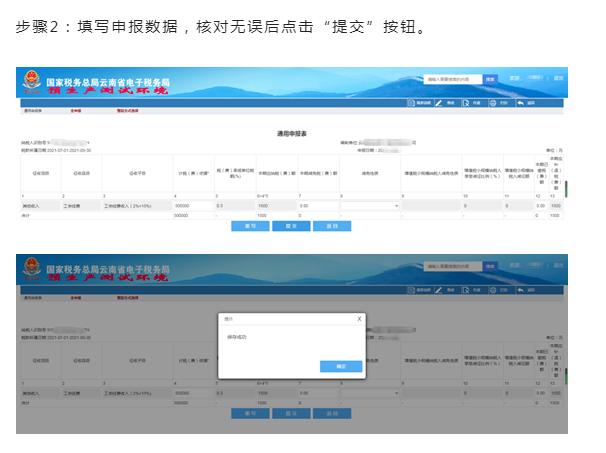The height and width of the screenshot is (453, 606).
Task: Click the printer icon in lower screenshot toolbar
Action: 493,290
